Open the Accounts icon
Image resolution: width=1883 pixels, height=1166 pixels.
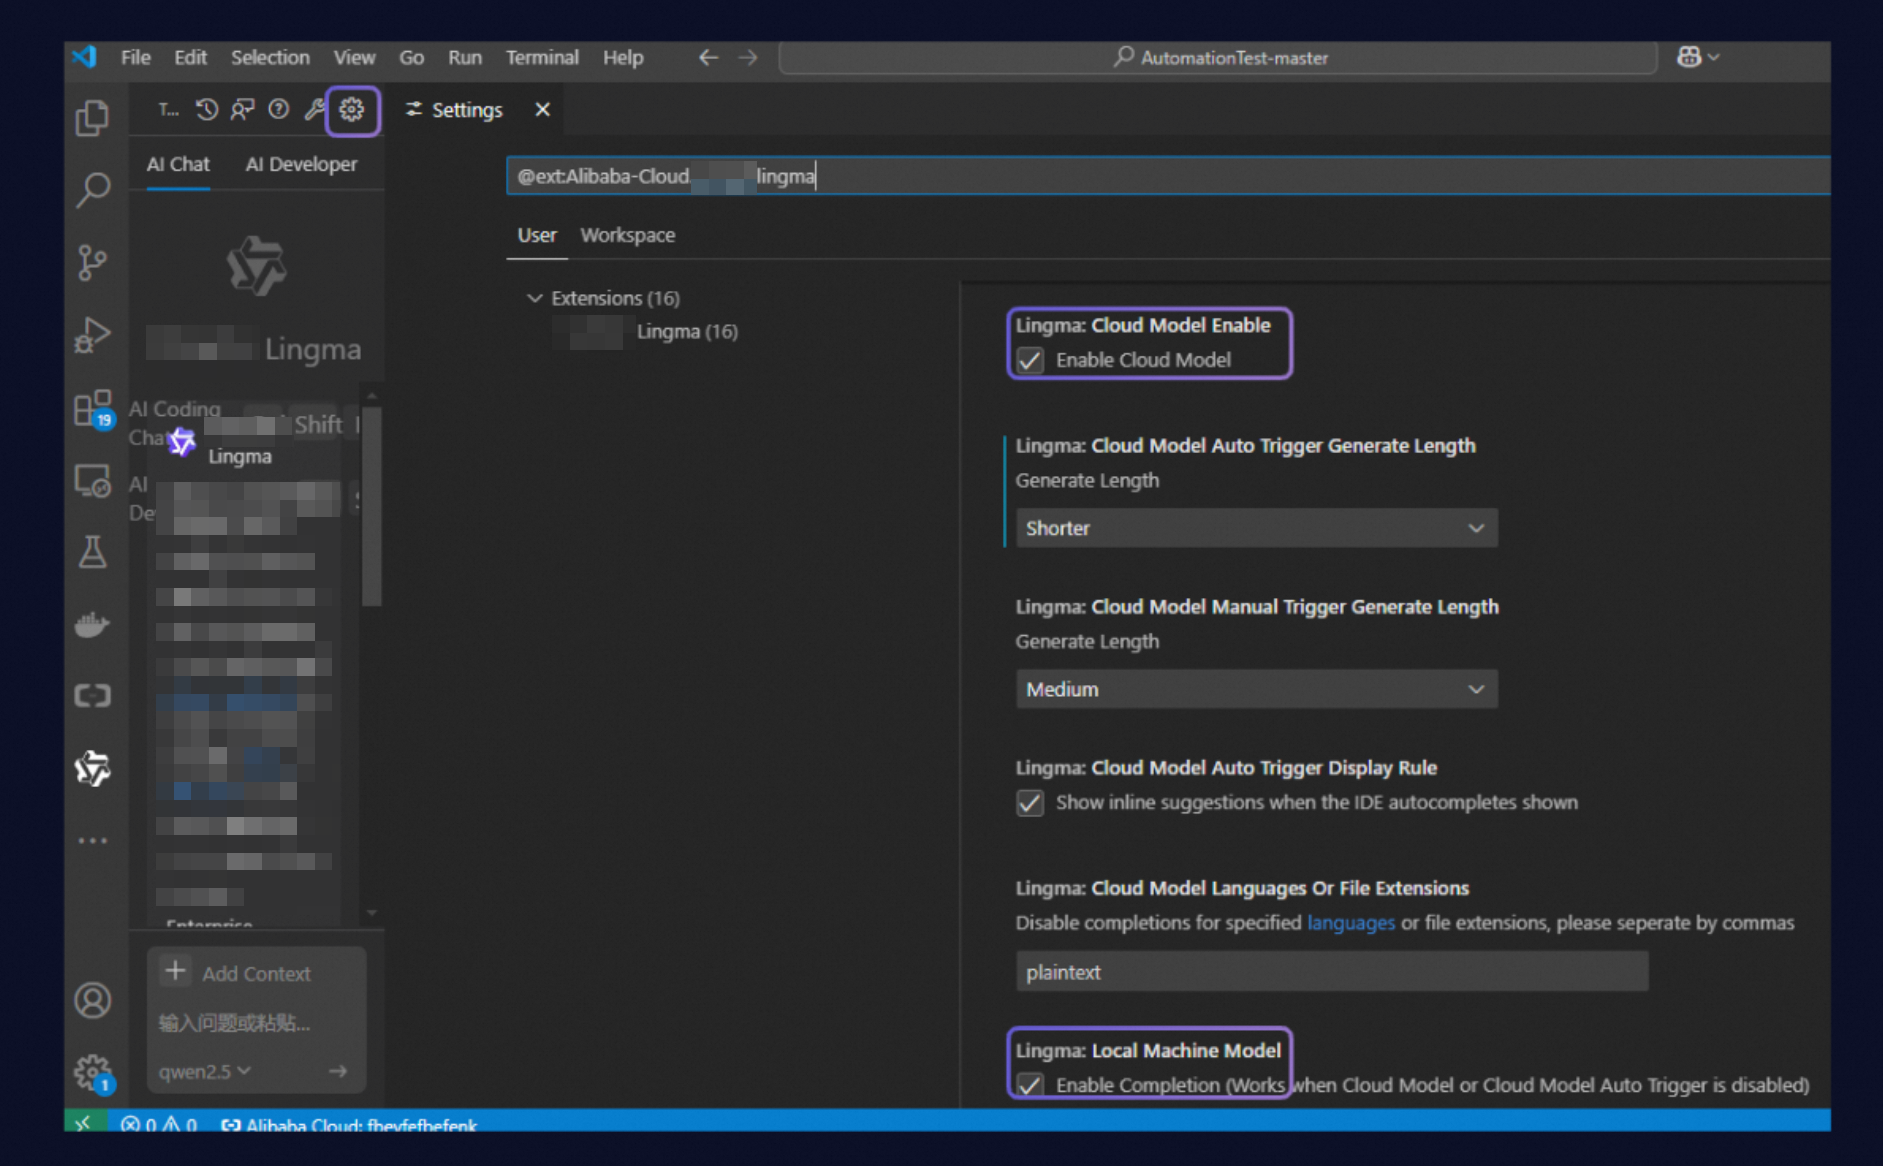coord(93,1000)
